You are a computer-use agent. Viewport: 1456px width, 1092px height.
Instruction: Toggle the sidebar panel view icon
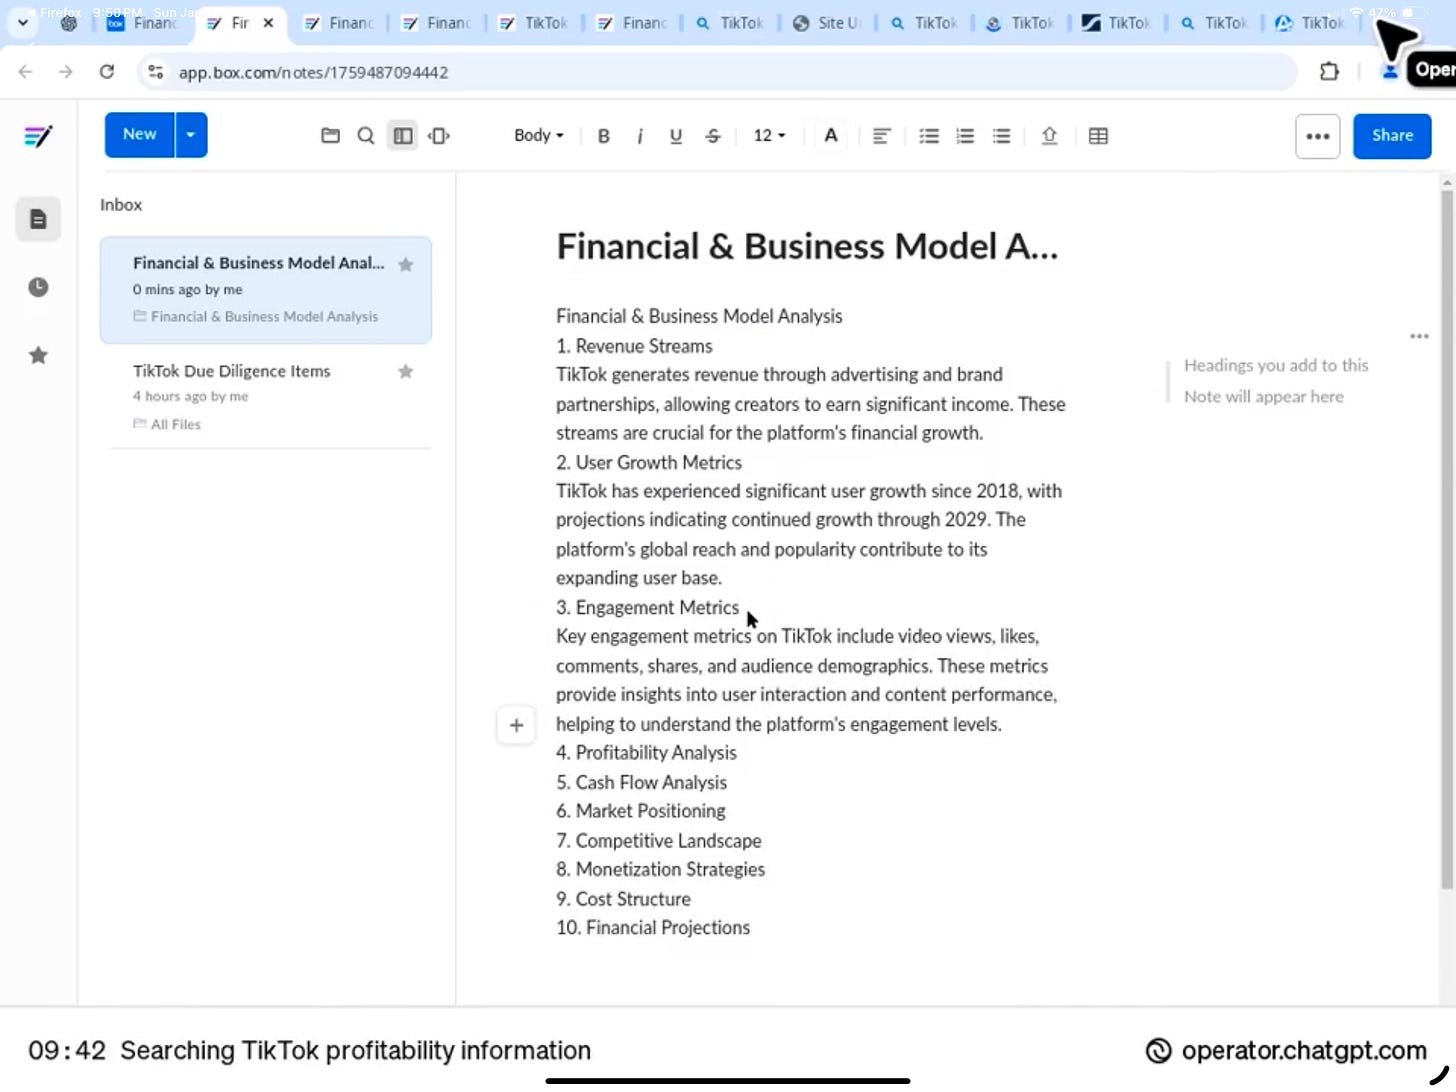click(403, 136)
